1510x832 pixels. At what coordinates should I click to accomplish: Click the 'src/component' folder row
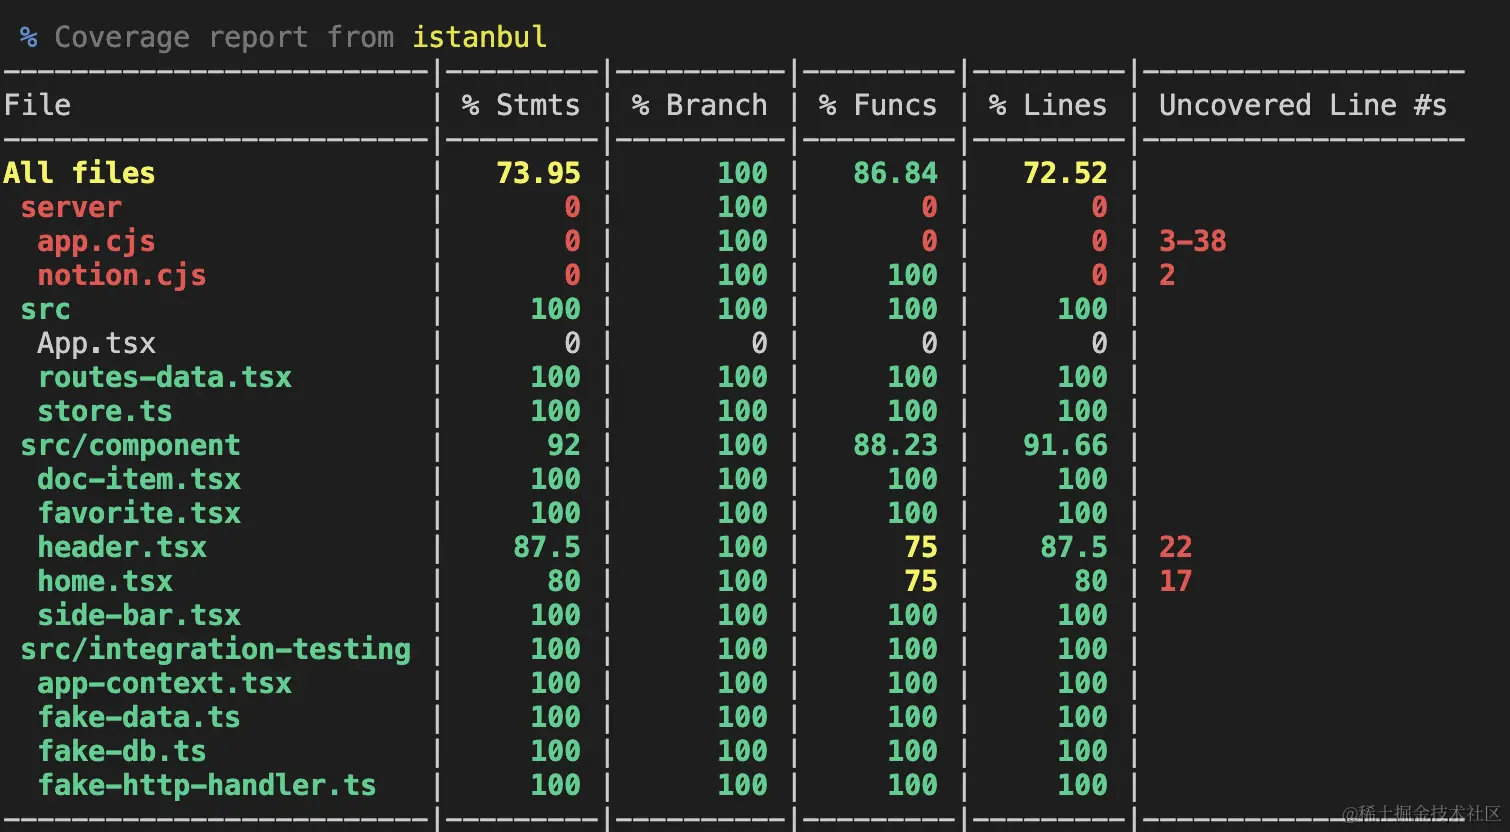click(130, 445)
